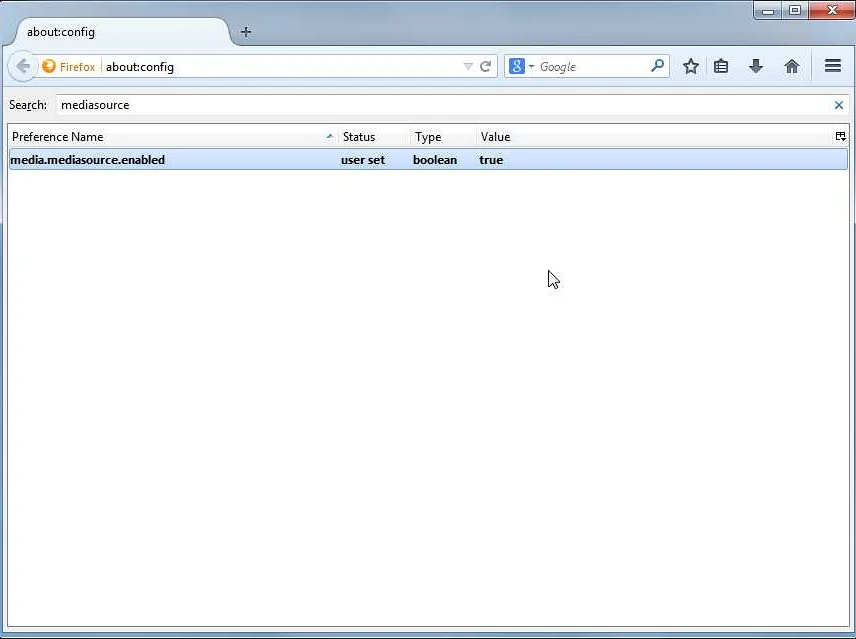Go to the Home page icon

point(792,67)
